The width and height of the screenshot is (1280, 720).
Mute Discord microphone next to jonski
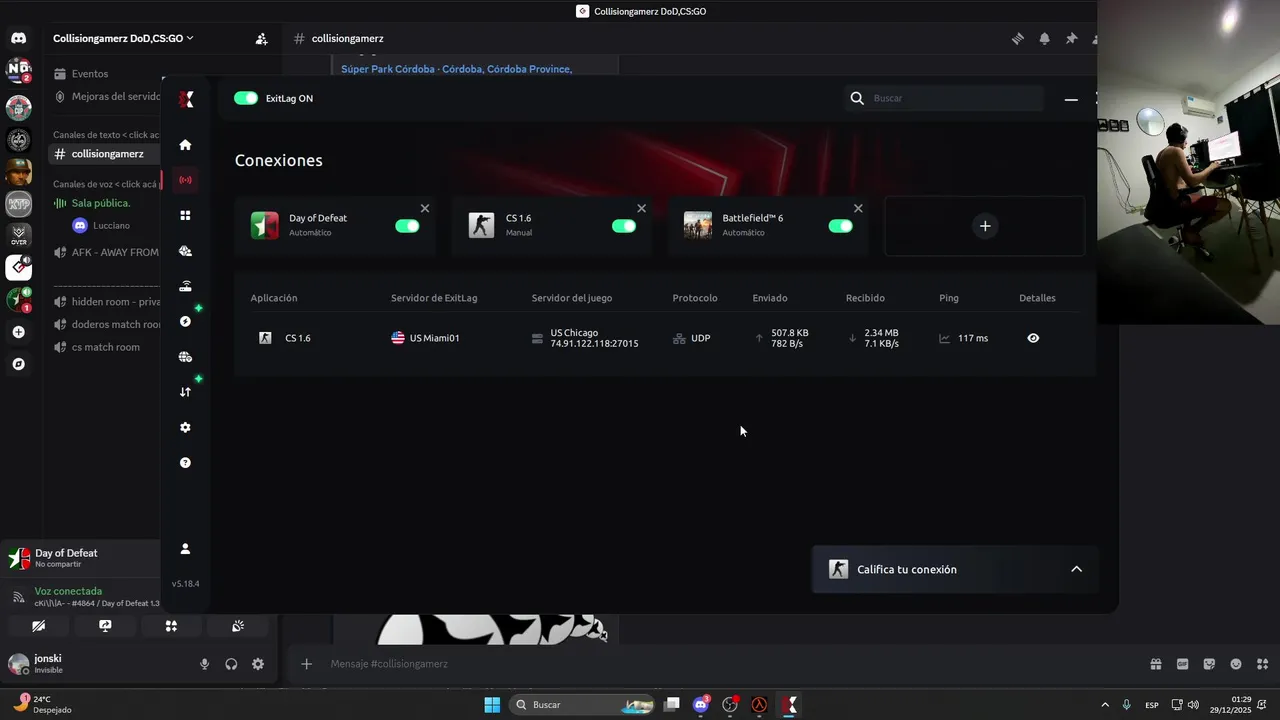point(204,664)
